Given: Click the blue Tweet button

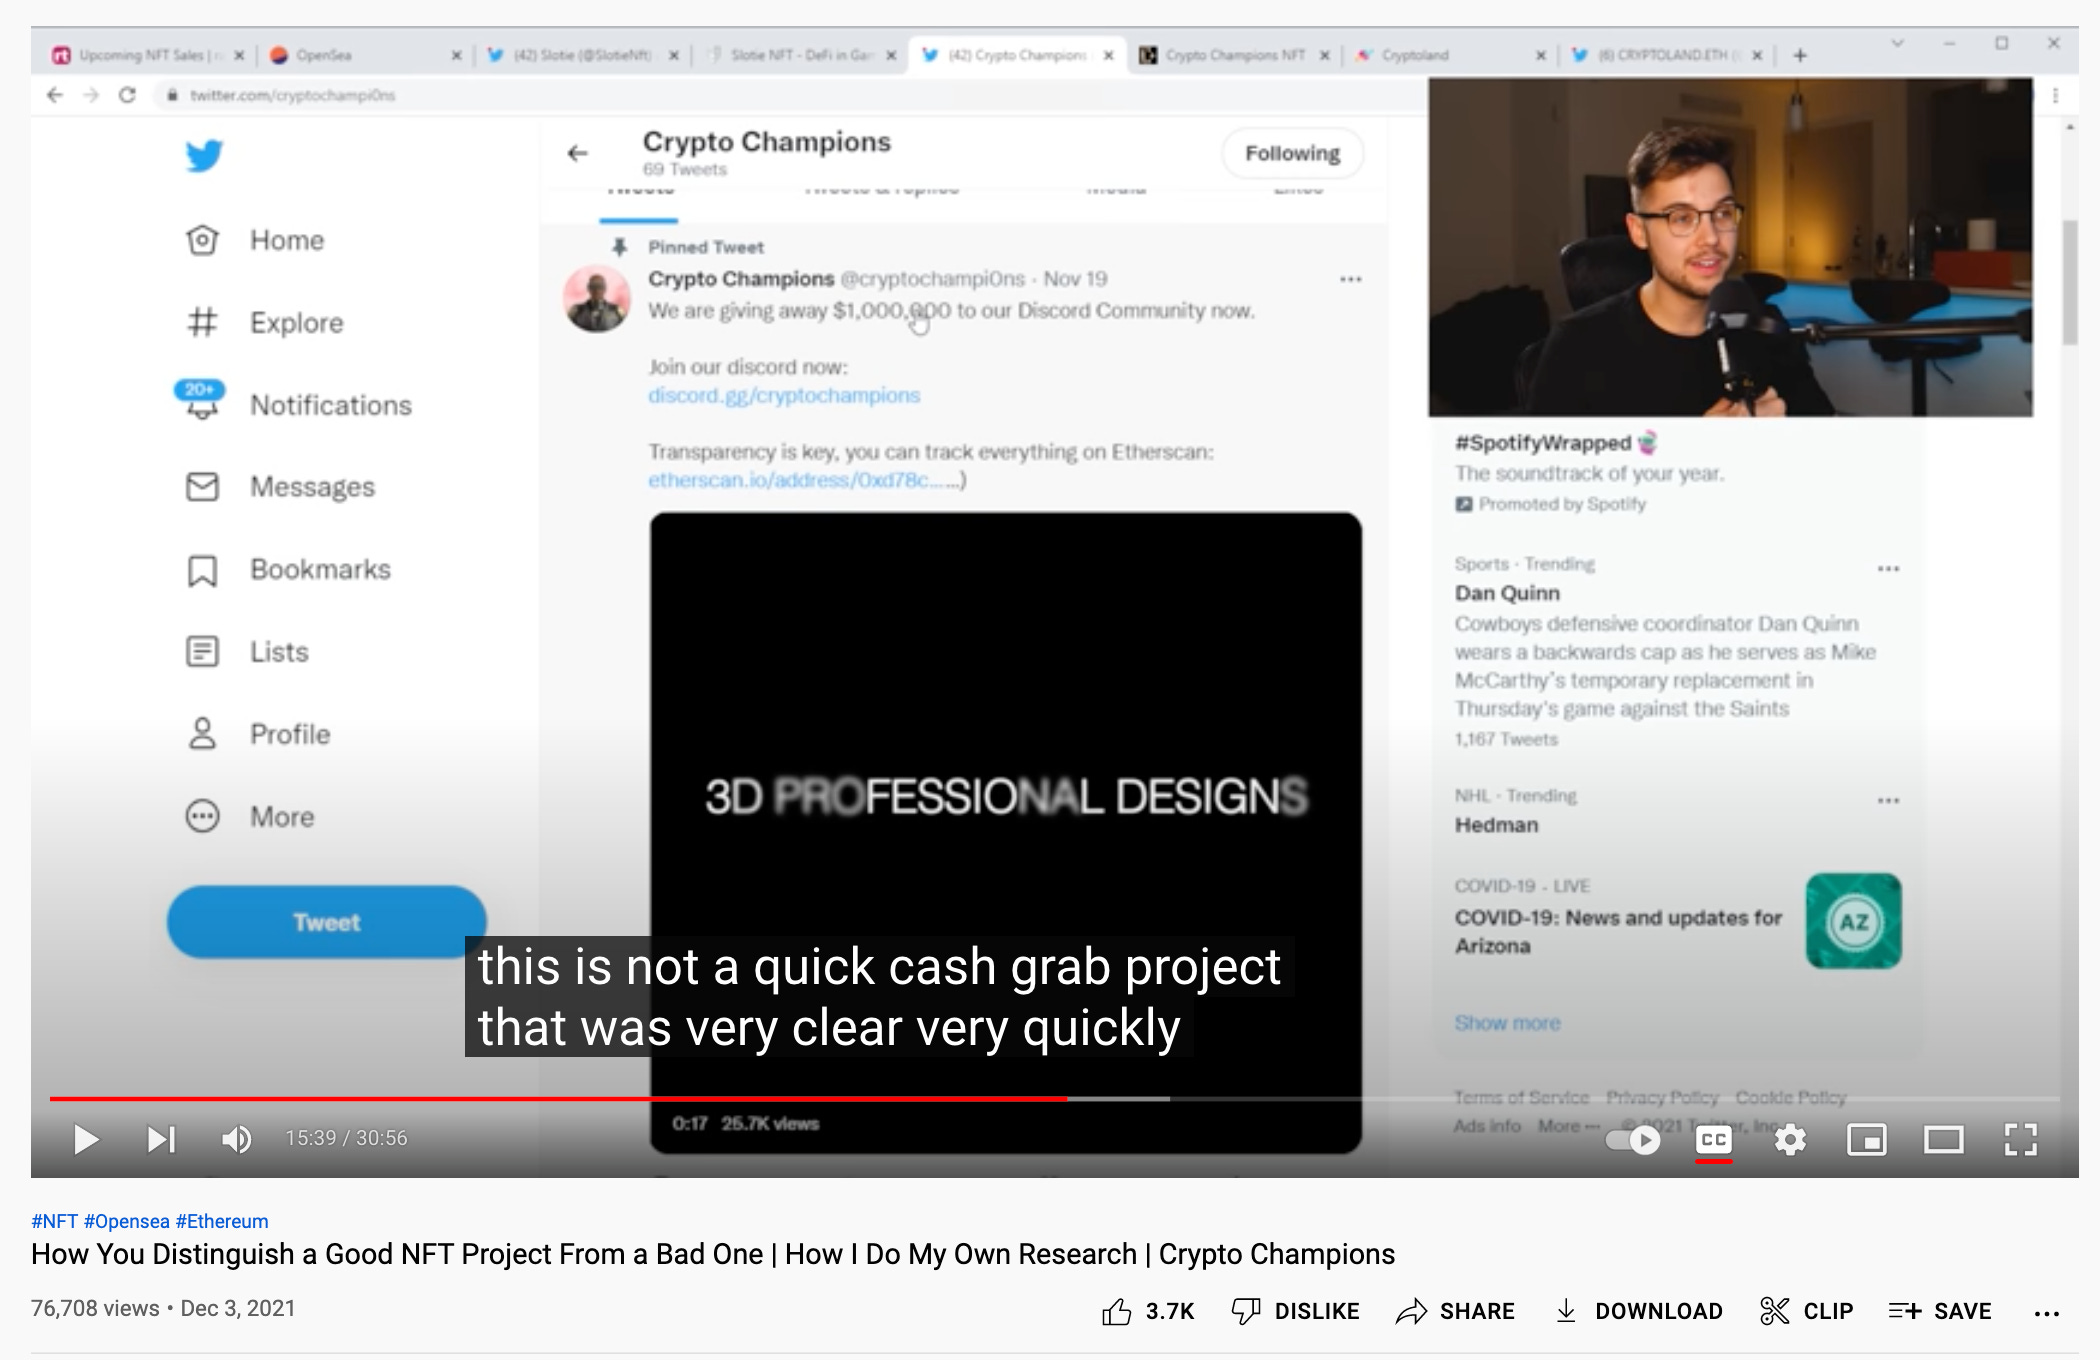Looking at the screenshot, I should pos(326,922).
